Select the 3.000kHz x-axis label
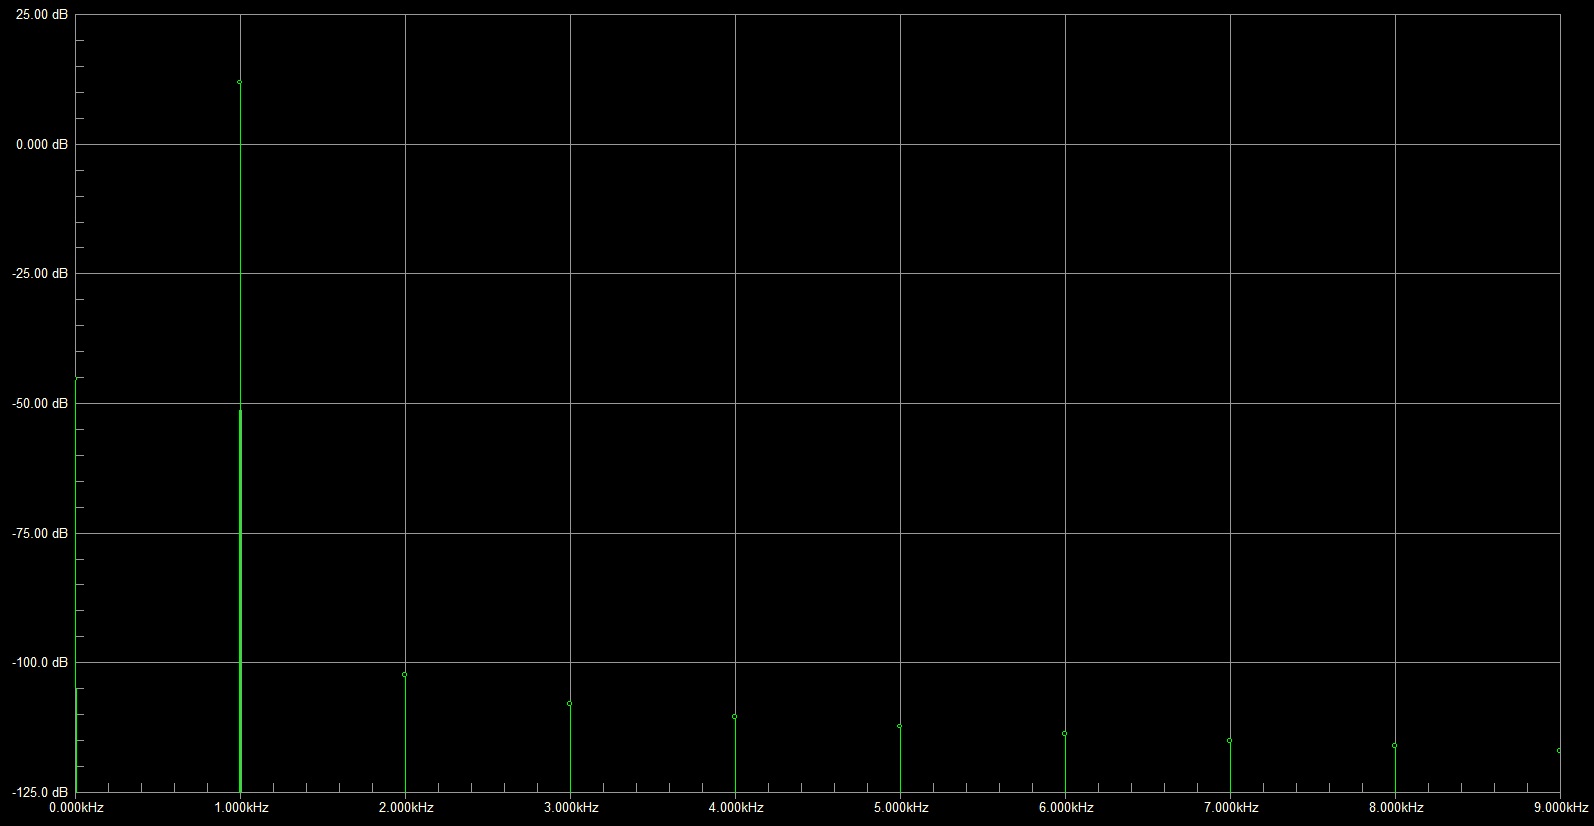Image resolution: width=1594 pixels, height=826 pixels. coord(570,807)
